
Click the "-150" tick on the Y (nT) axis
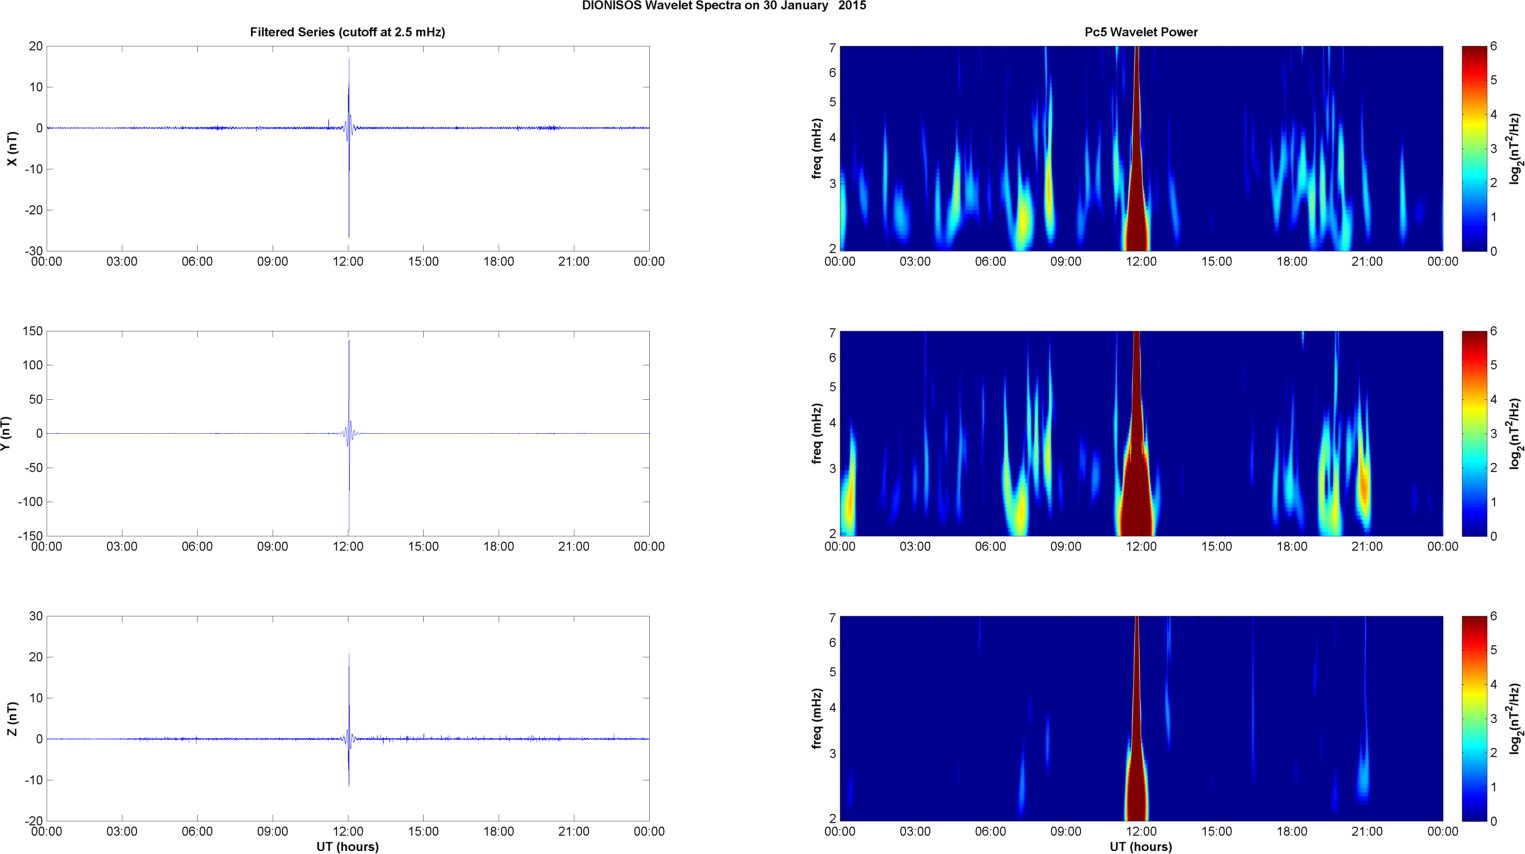click(x=30, y=536)
